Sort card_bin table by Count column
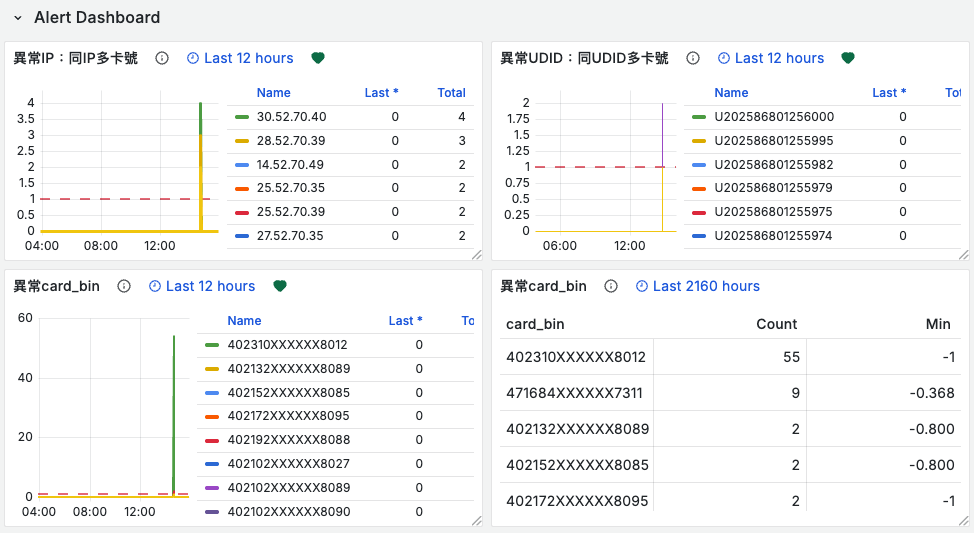974x533 pixels. pos(776,324)
